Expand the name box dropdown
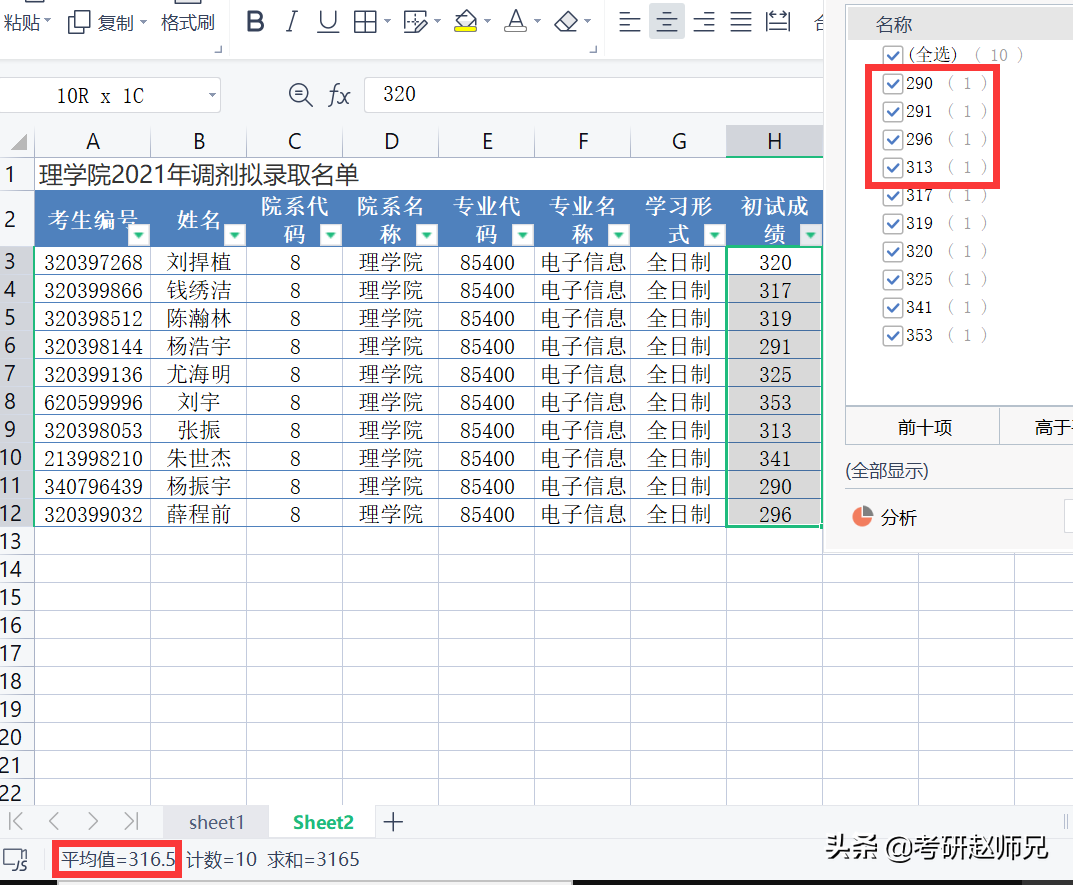 [x=212, y=96]
